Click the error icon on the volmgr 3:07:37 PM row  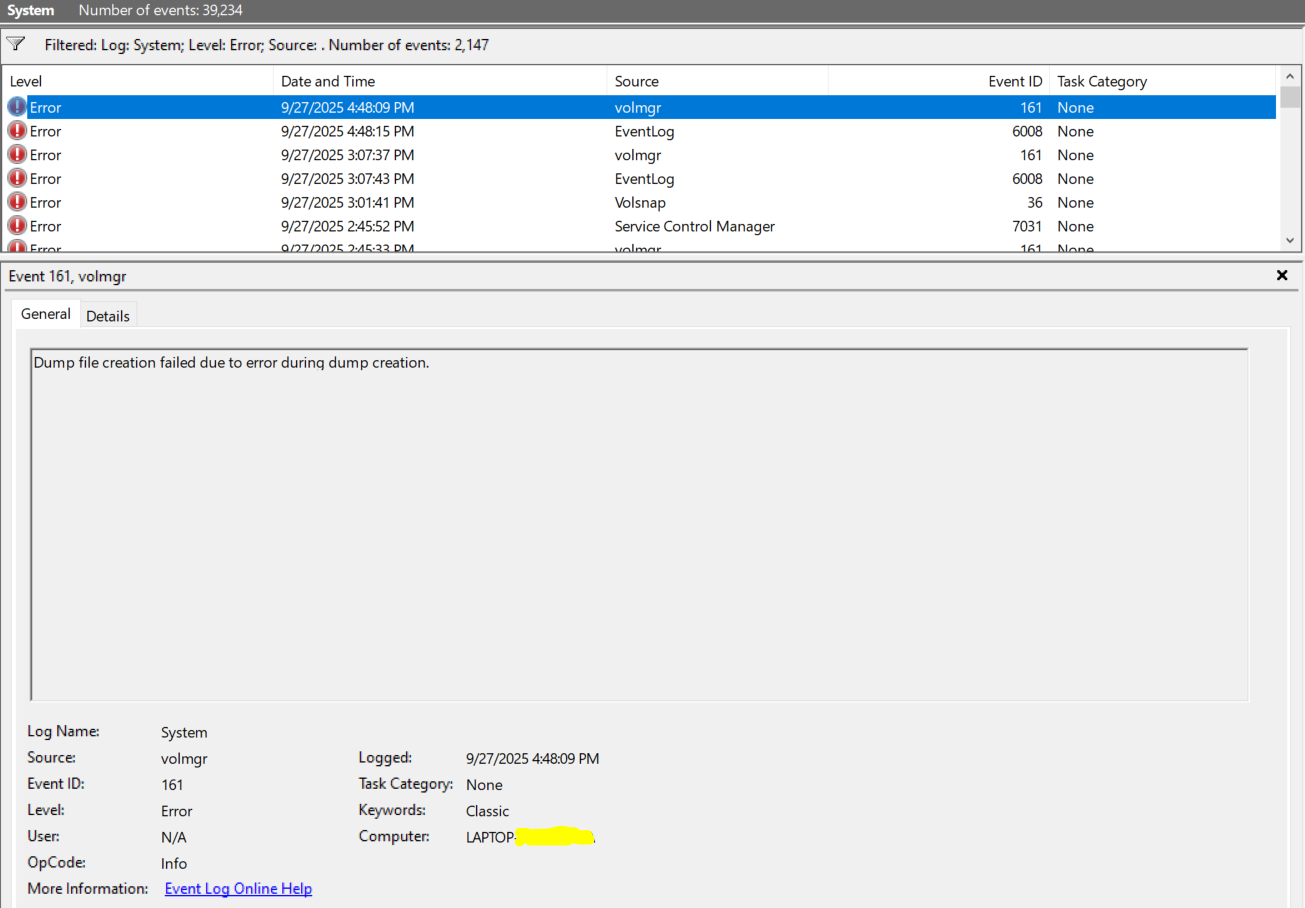click(x=18, y=155)
